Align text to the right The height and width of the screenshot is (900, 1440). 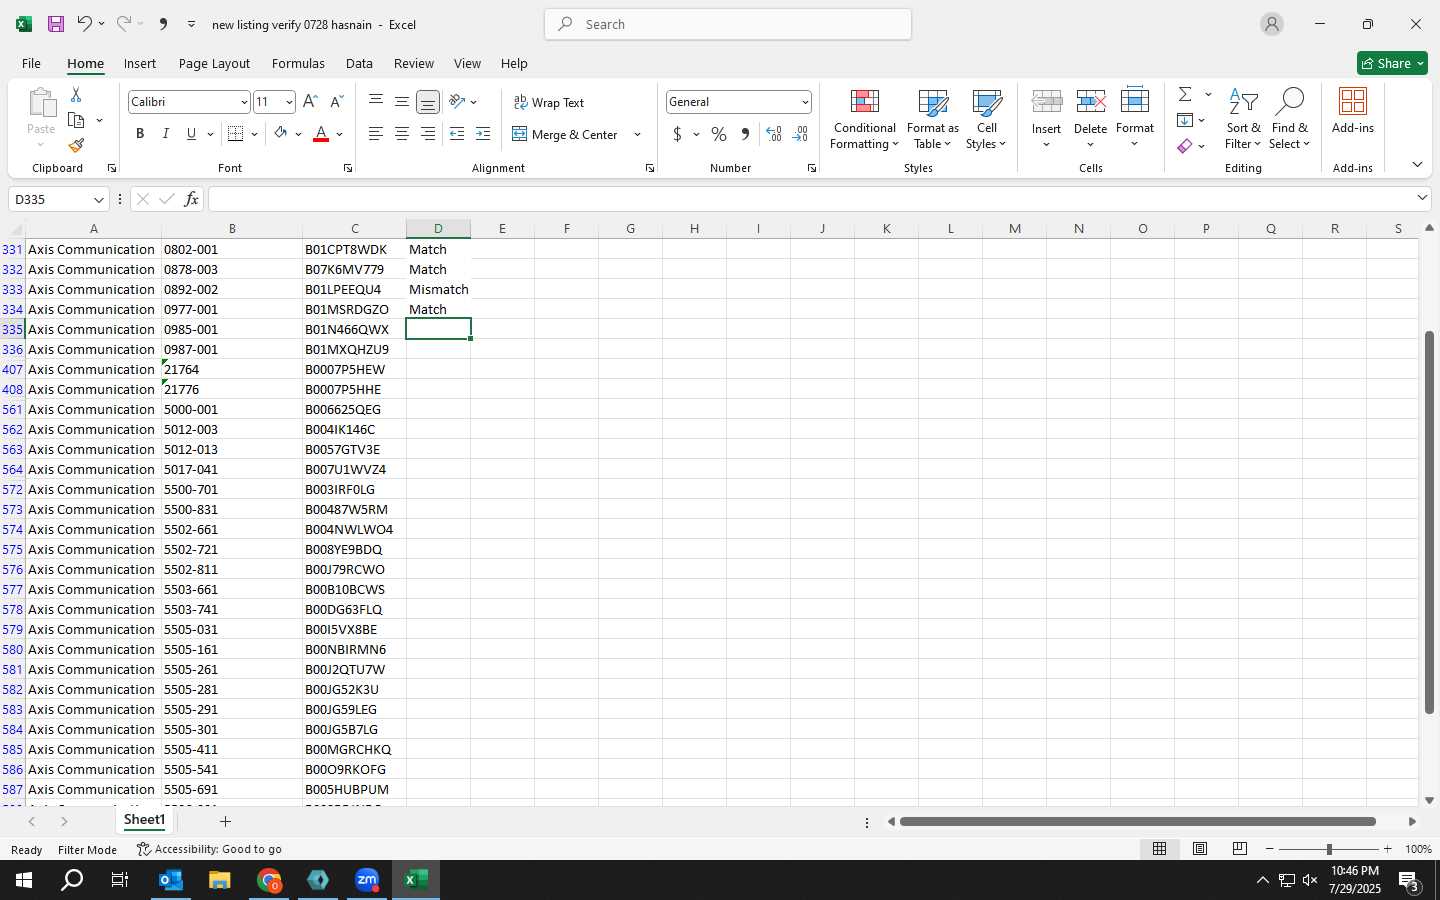click(x=428, y=134)
